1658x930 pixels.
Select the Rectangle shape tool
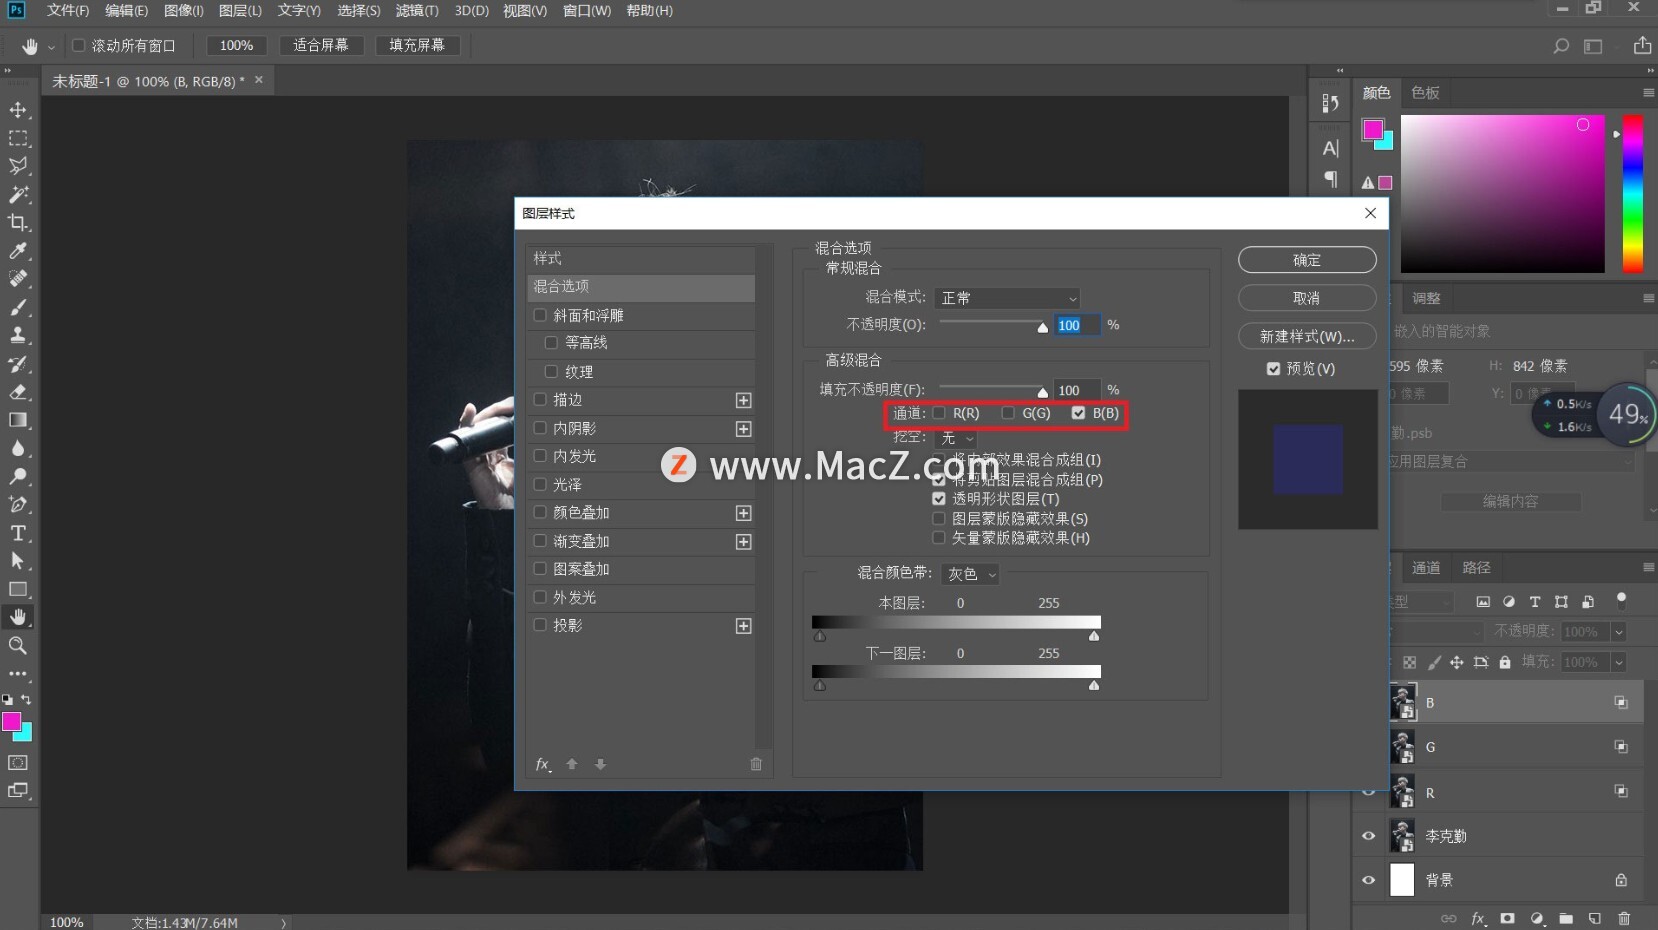click(x=18, y=589)
